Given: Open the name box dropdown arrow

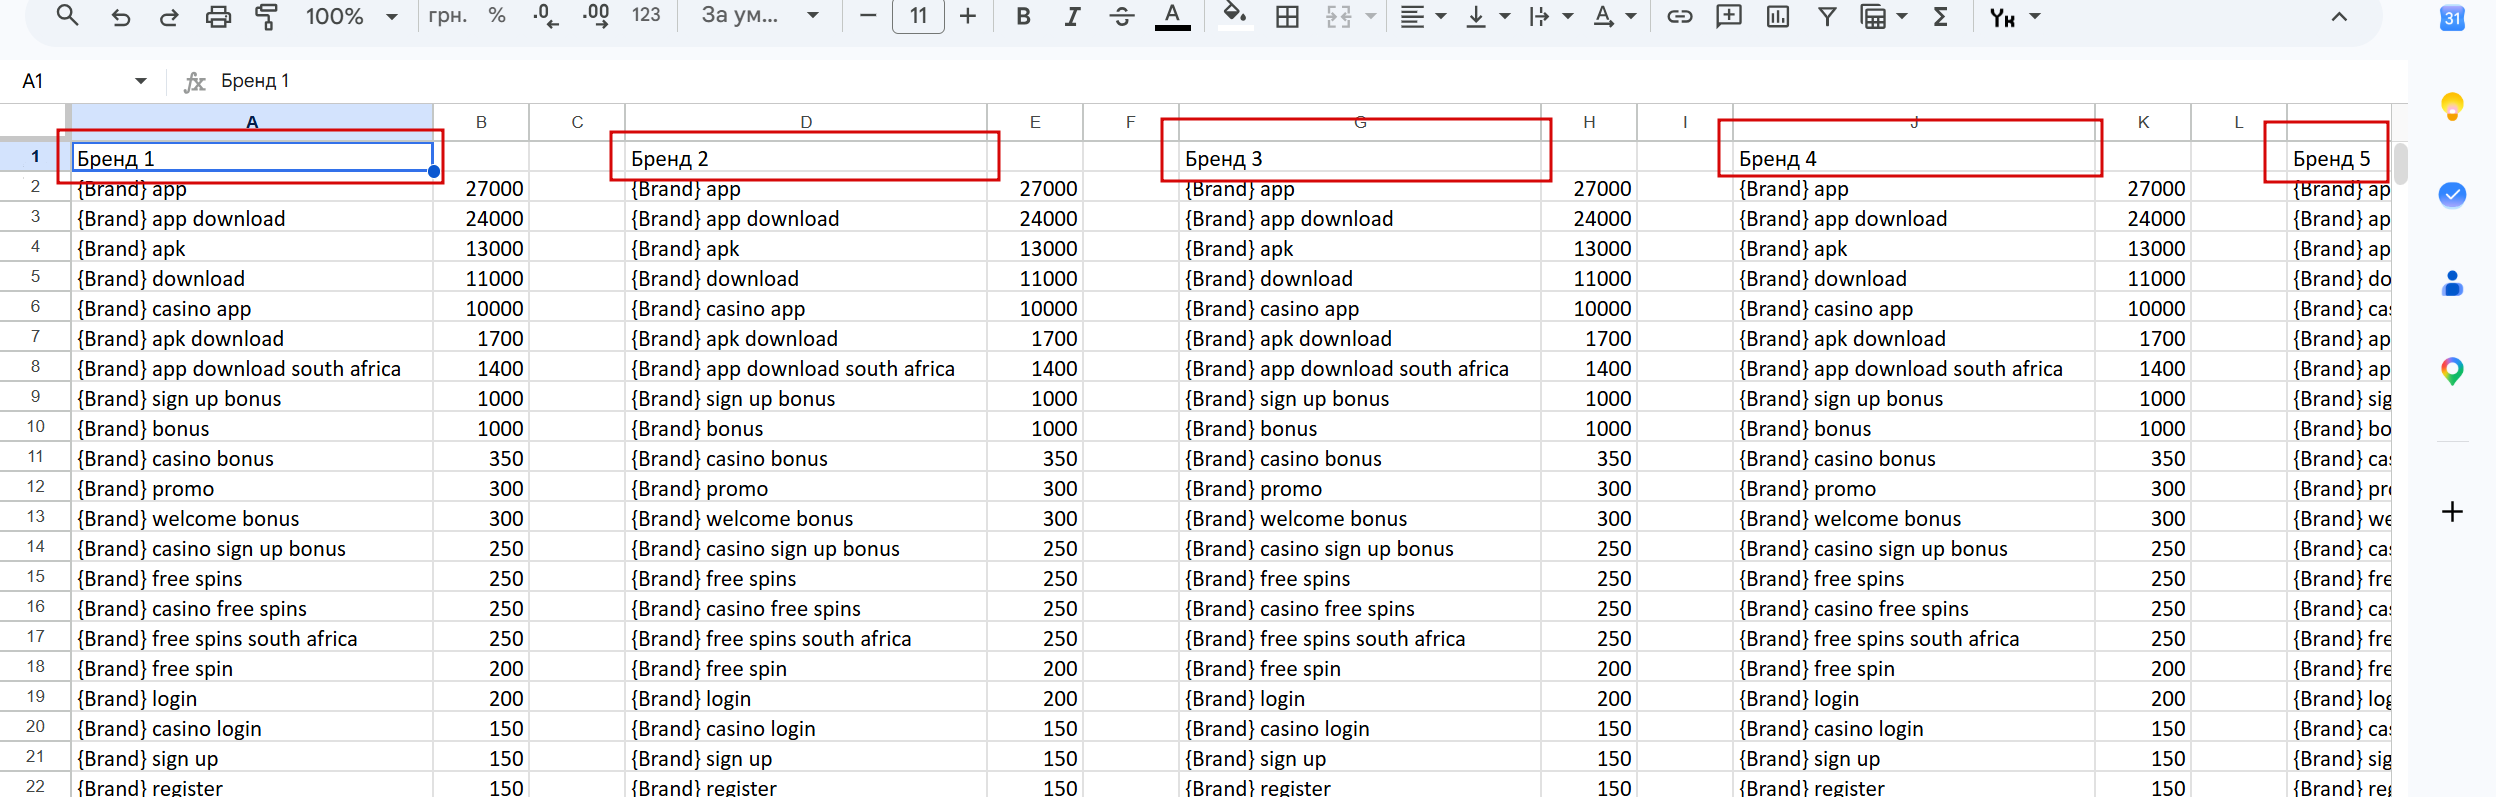Looking at the screenshot, I should tap(141, 81).
